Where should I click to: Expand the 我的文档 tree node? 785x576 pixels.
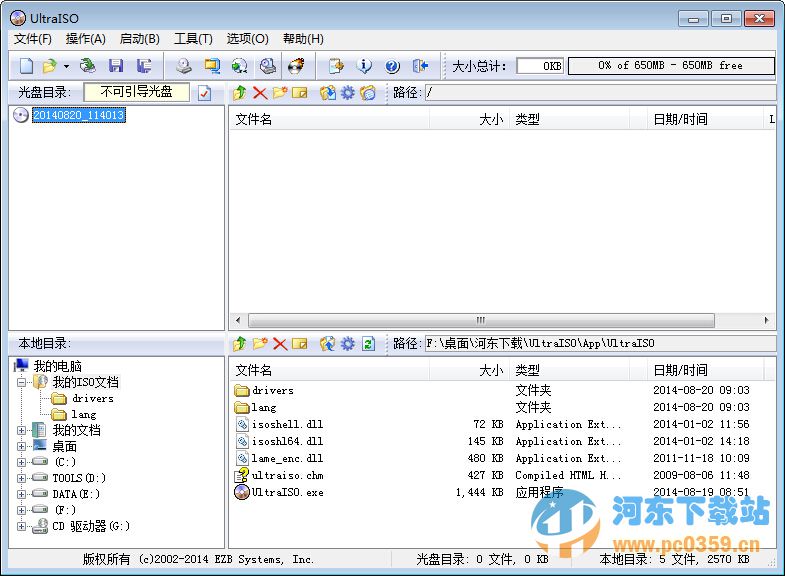(x=22, y=430)
